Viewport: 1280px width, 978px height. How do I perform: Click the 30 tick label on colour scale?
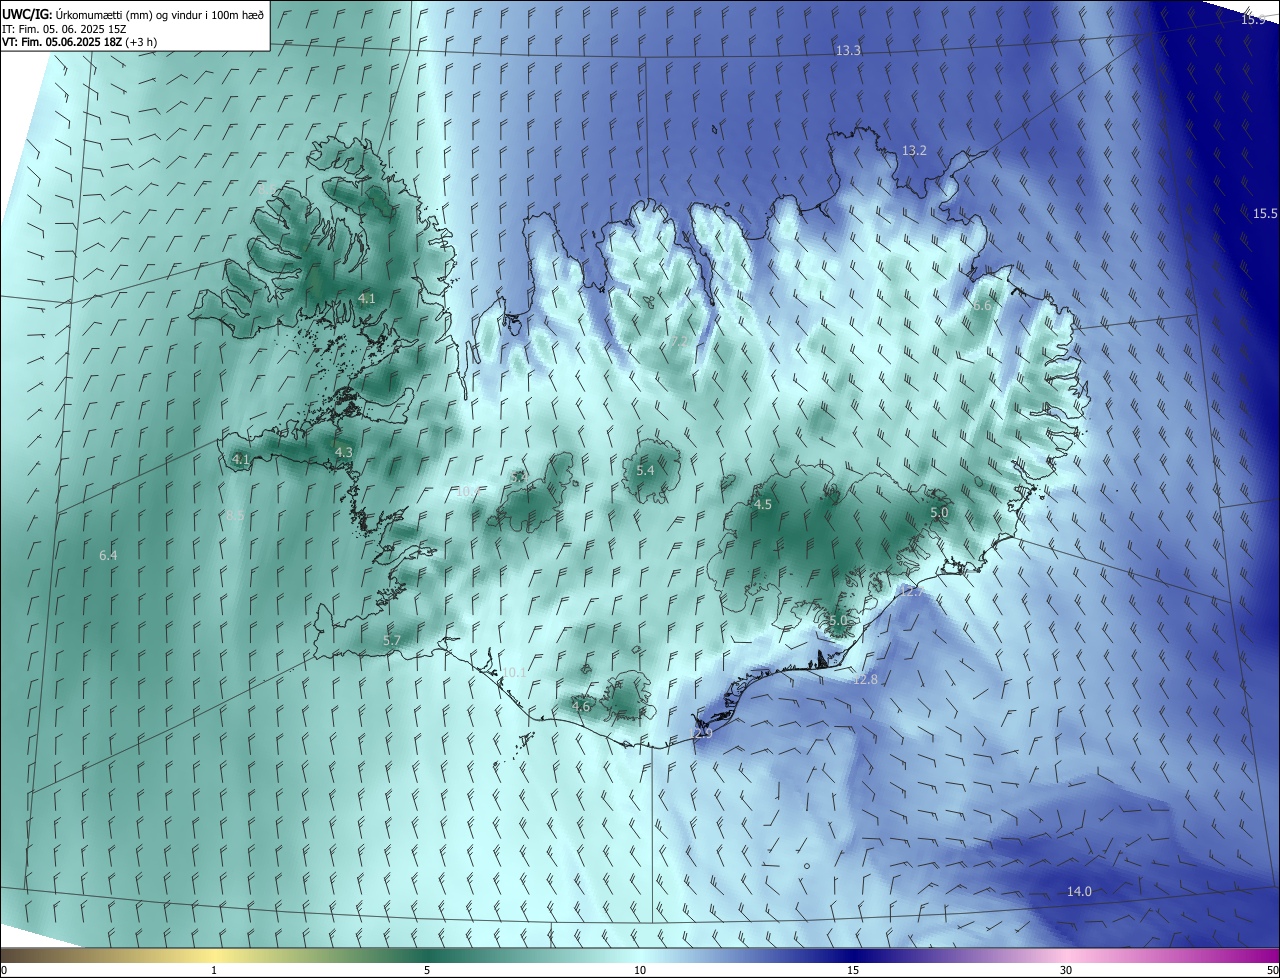1066,970
